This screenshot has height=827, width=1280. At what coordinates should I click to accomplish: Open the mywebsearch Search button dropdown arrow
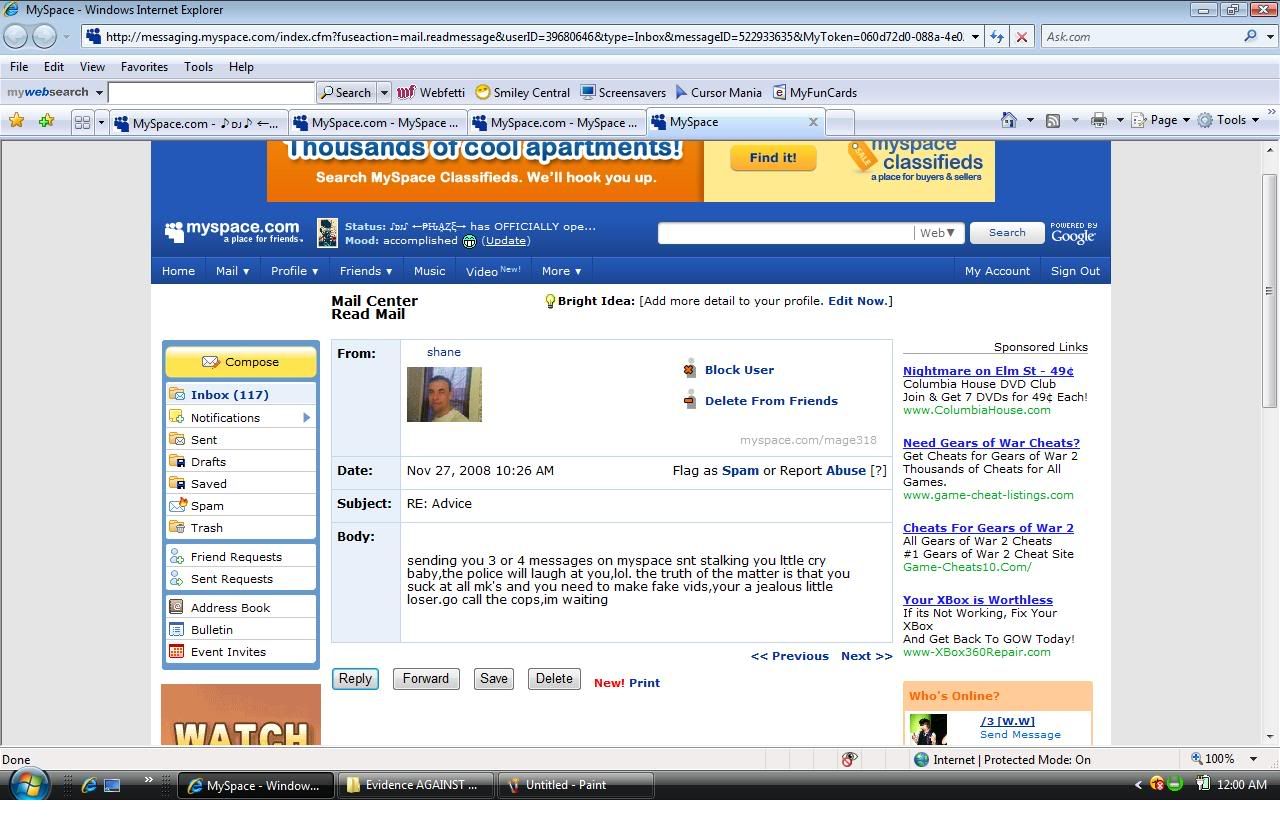(383, 92)
